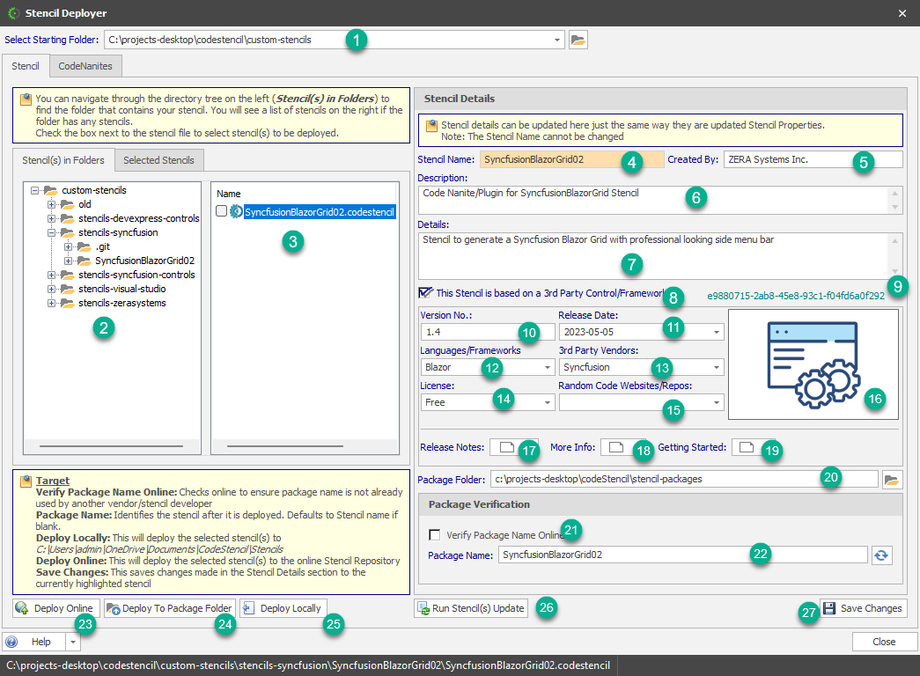The width and height of the screenshot is (920, 676).
Task: Click the Deploy Online button
Action: [56, 608]
